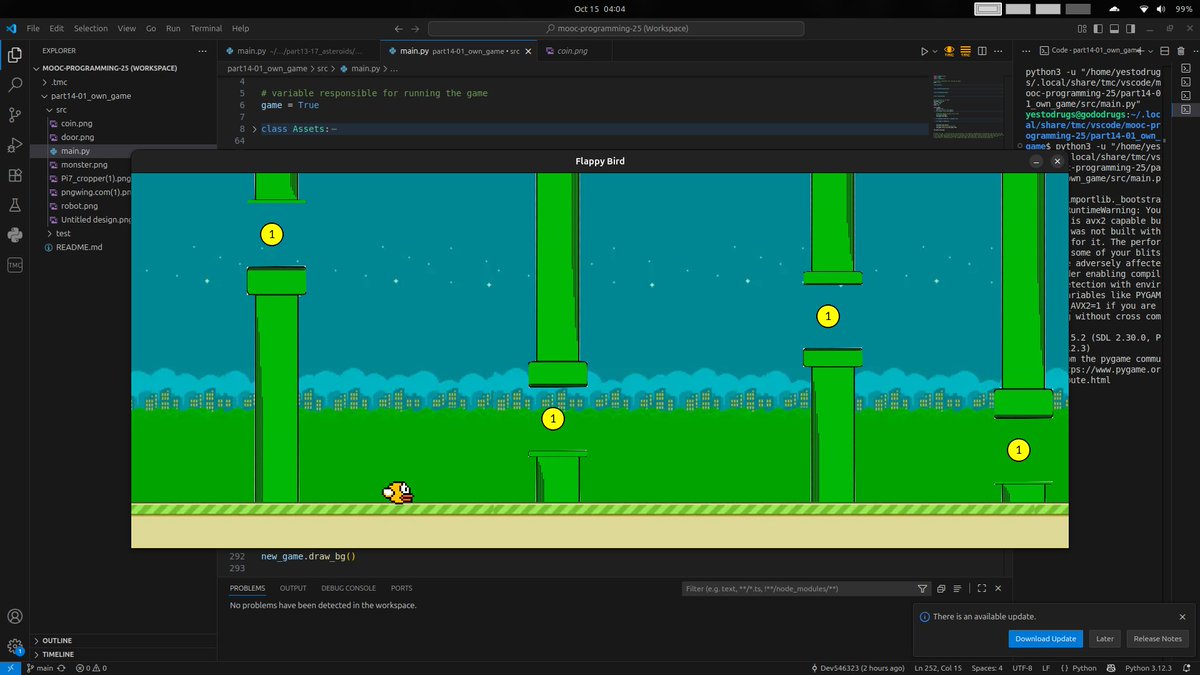Screen dimensions: 1200x675
Task: Click the main branch in status bar
Action: pyautogui.click(x=41, y=667)
